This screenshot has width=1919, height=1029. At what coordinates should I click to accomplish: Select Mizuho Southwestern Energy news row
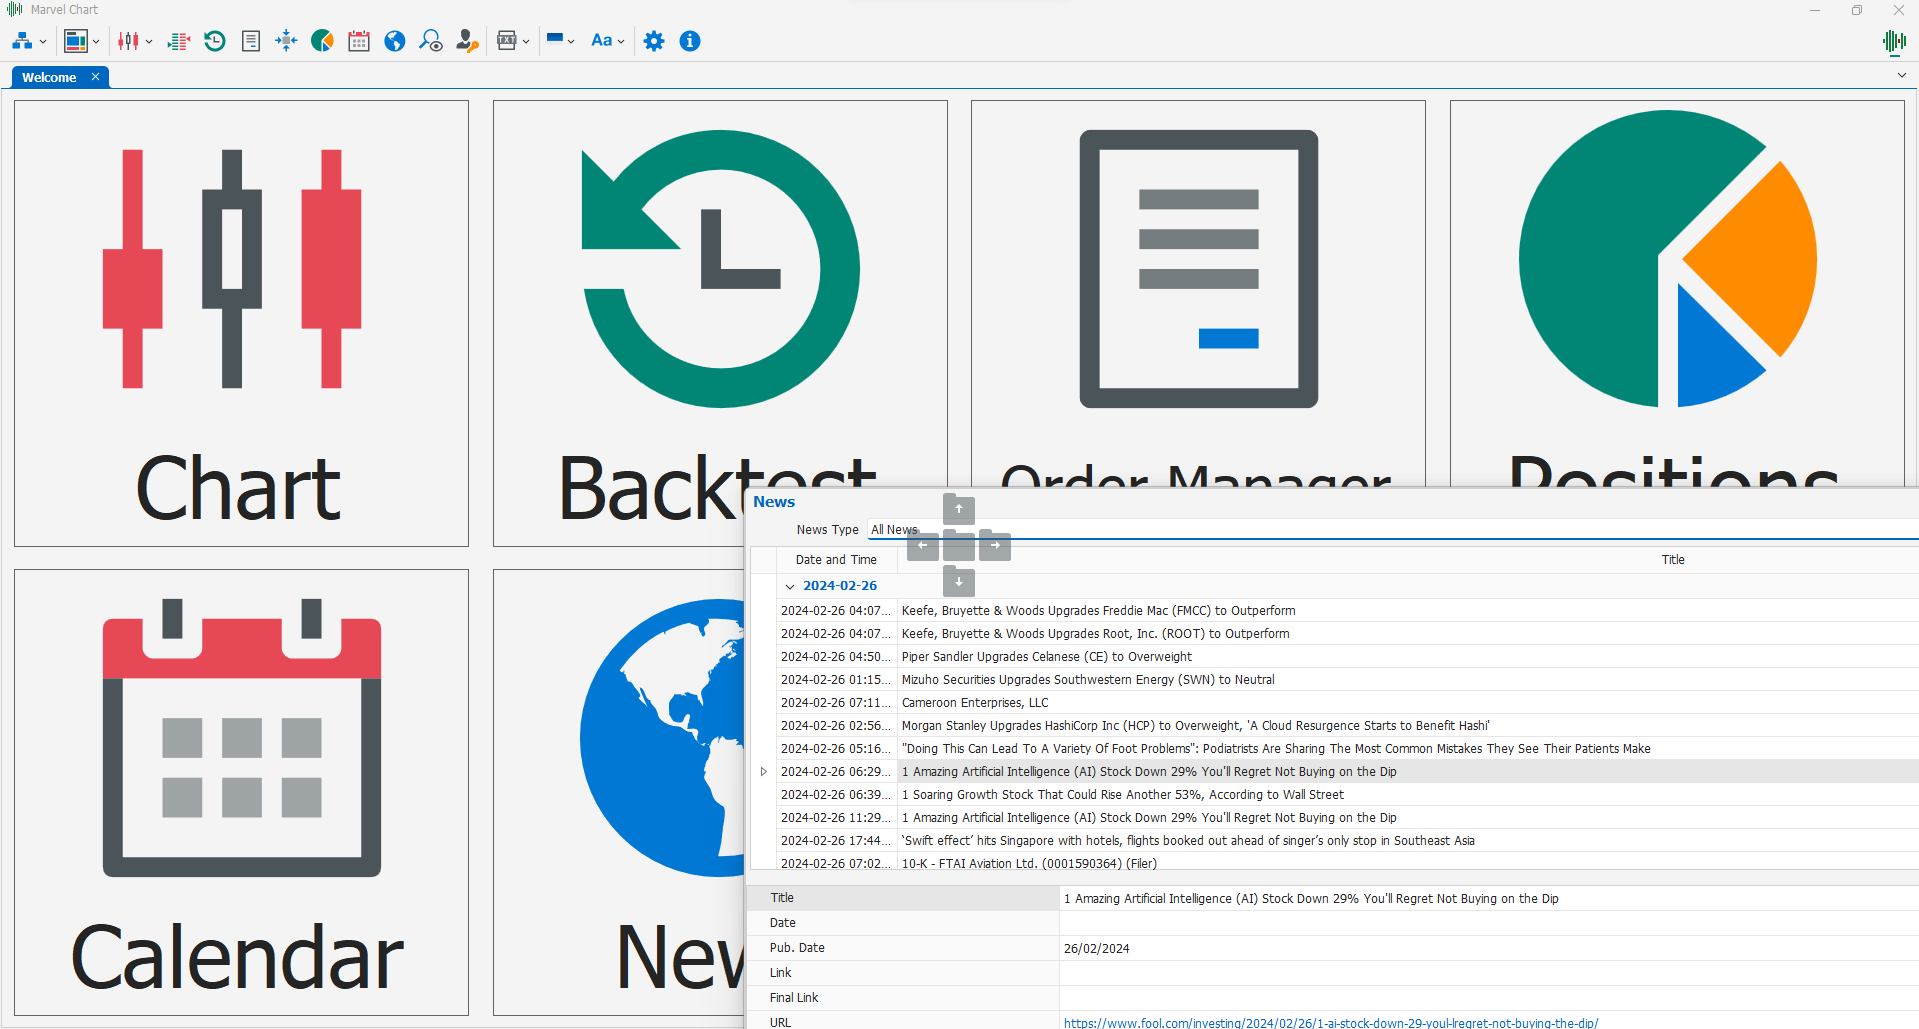tap(1347, 680)
